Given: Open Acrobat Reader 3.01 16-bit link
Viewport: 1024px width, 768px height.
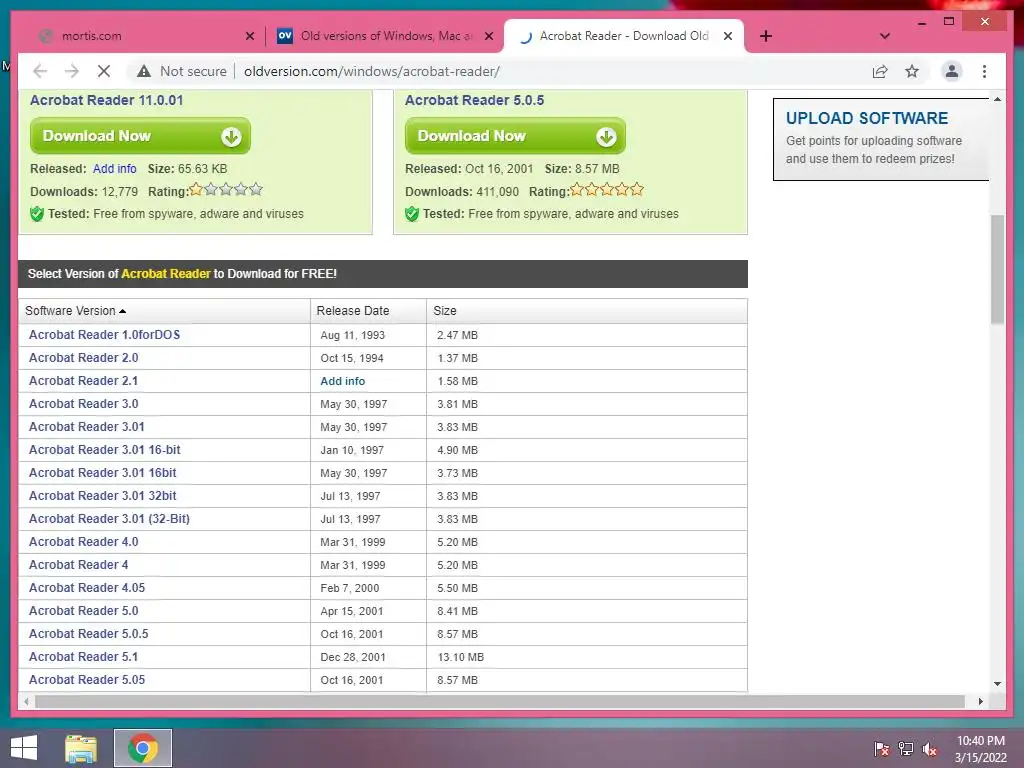Looking at the screenshot, I should (x=104, y=450).
